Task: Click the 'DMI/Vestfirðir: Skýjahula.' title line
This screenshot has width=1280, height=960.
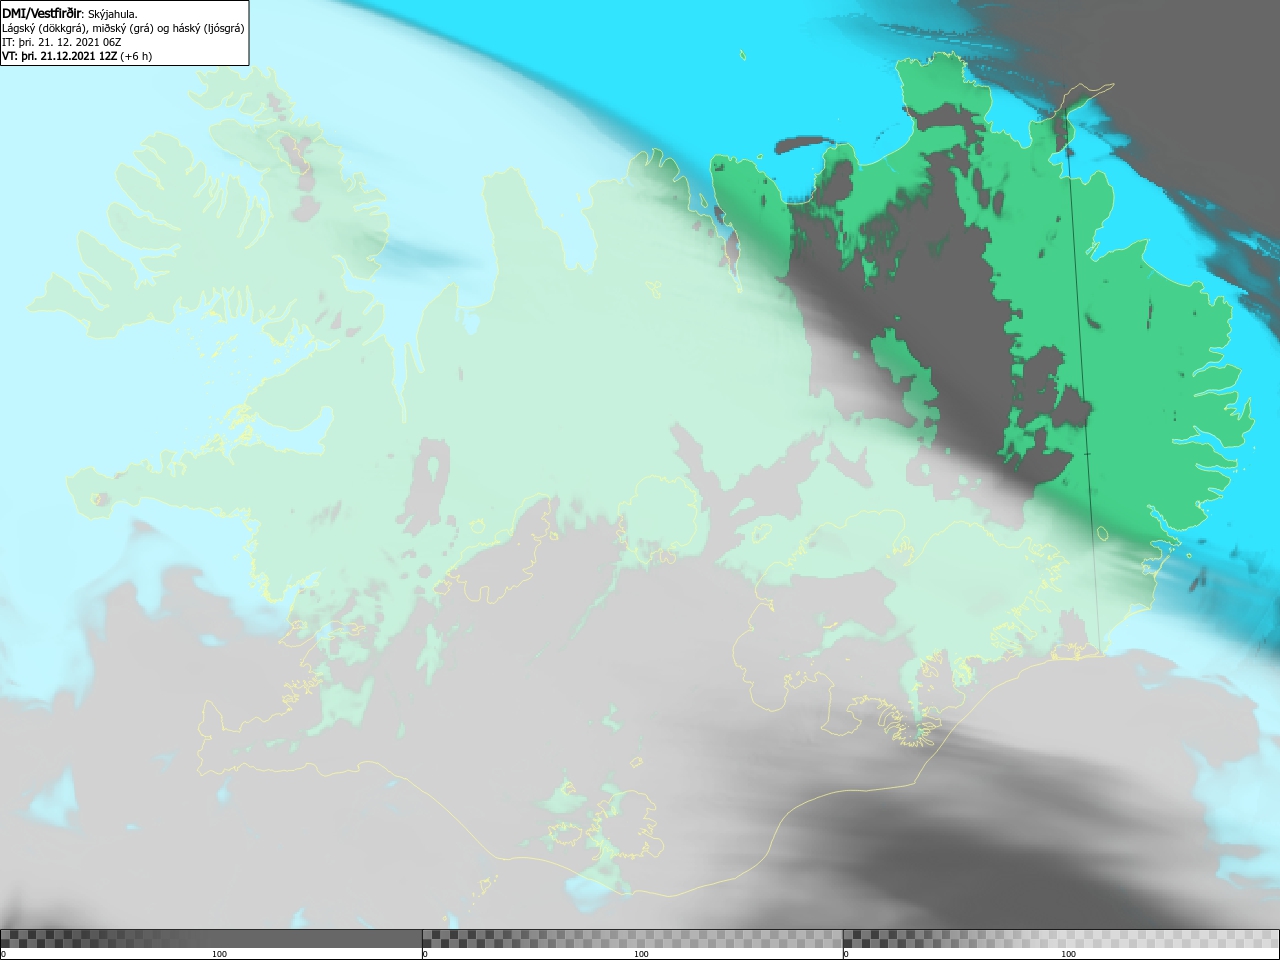Action: 70,14
